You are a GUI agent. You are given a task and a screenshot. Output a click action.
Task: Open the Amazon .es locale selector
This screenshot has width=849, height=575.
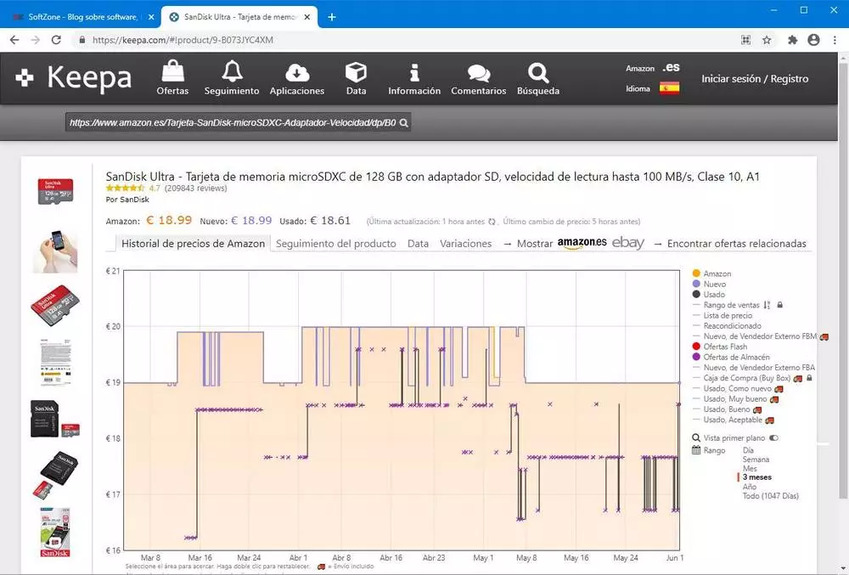(671, 68)
